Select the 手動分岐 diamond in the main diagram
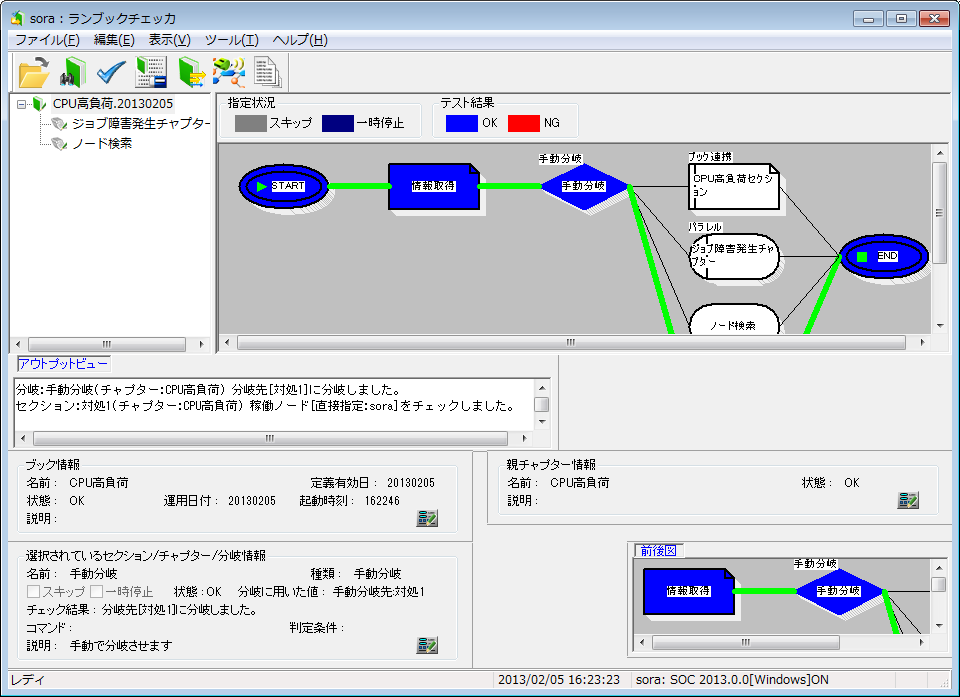Viewport: 960px width, 697px height. [585, 186]
